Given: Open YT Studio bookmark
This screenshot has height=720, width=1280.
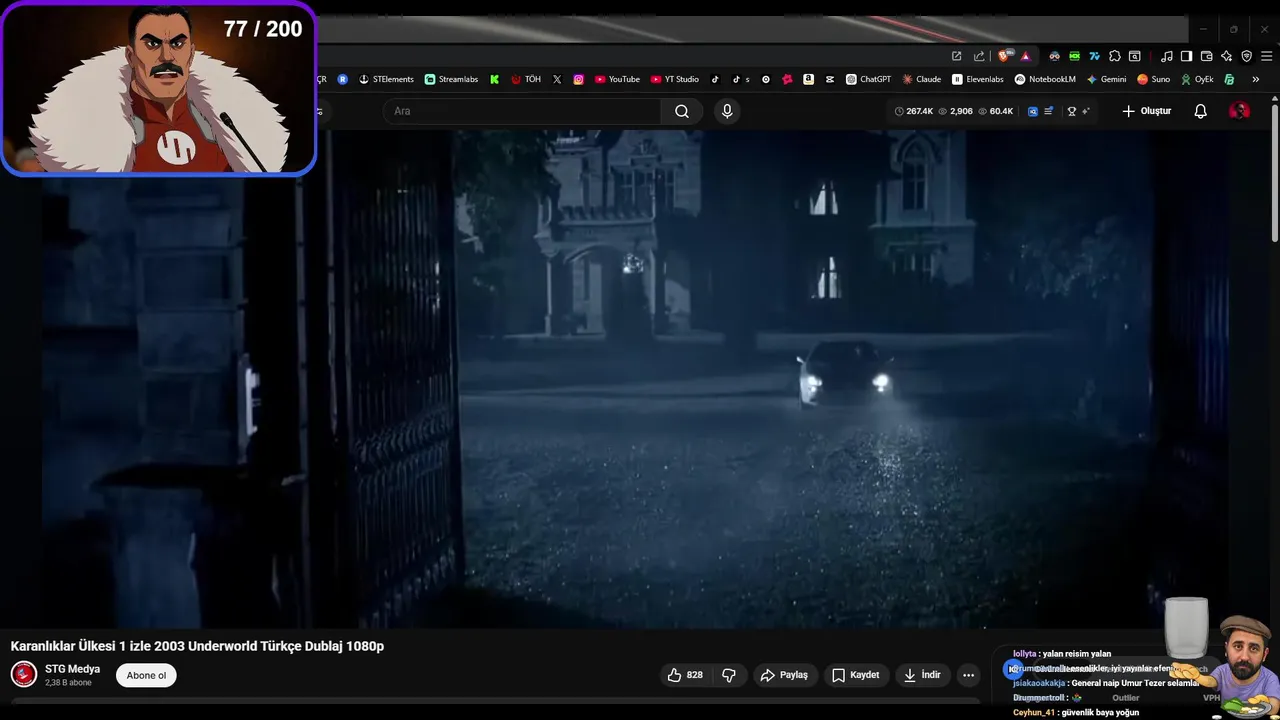Looking at the screenshot, I should pyautogui.click(x=675, y=79).
